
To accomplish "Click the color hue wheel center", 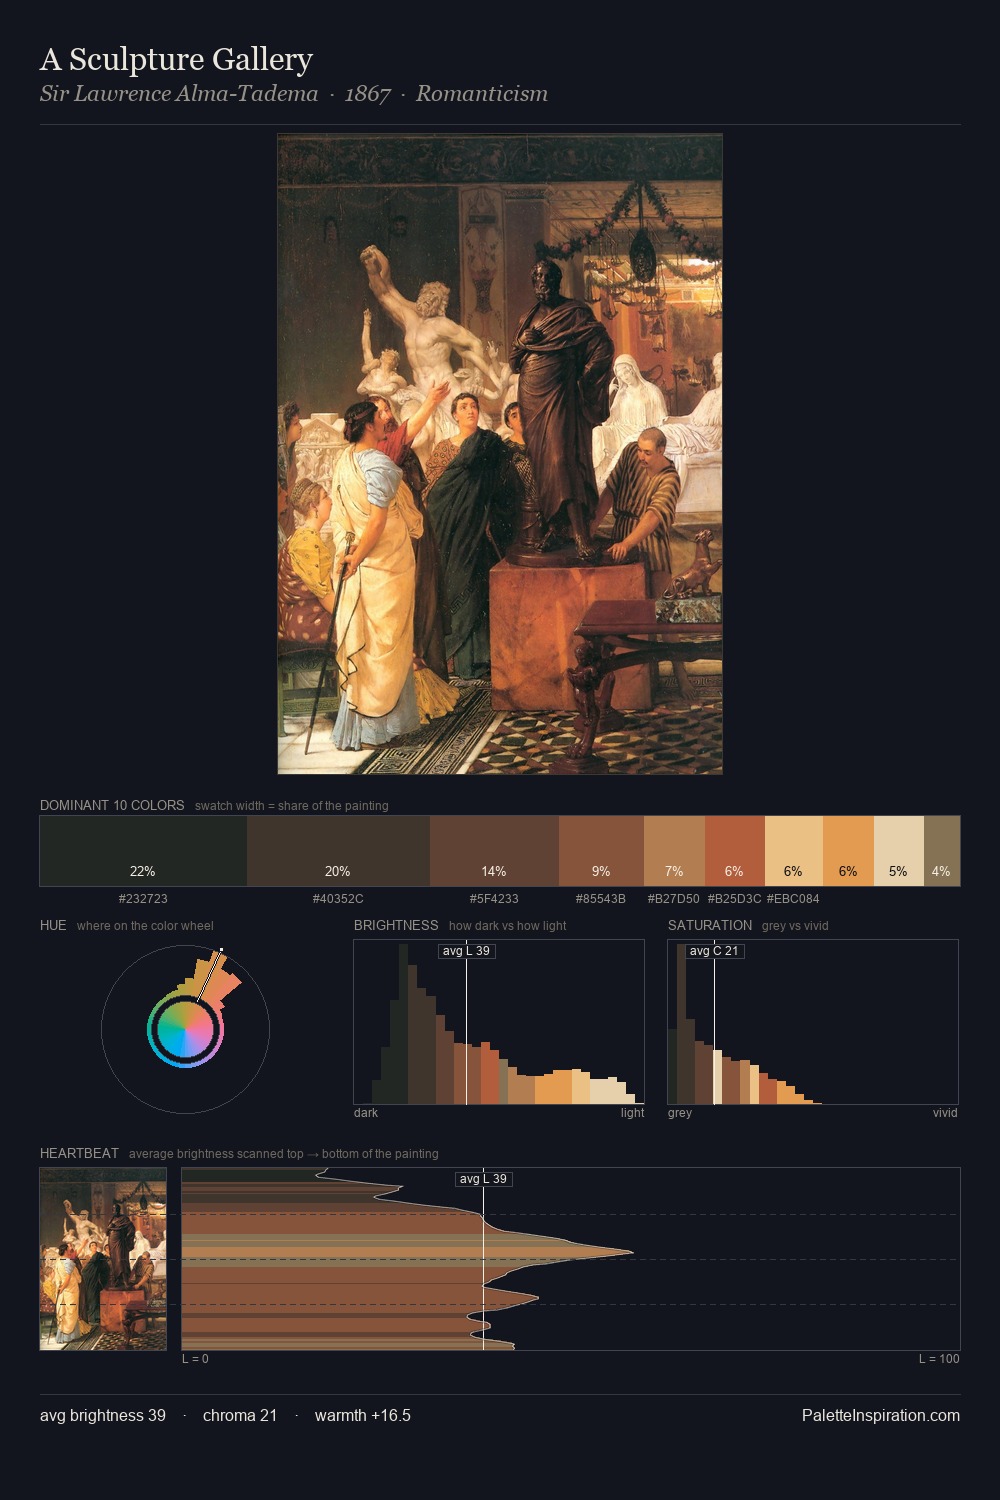I will pos(185,1029).
